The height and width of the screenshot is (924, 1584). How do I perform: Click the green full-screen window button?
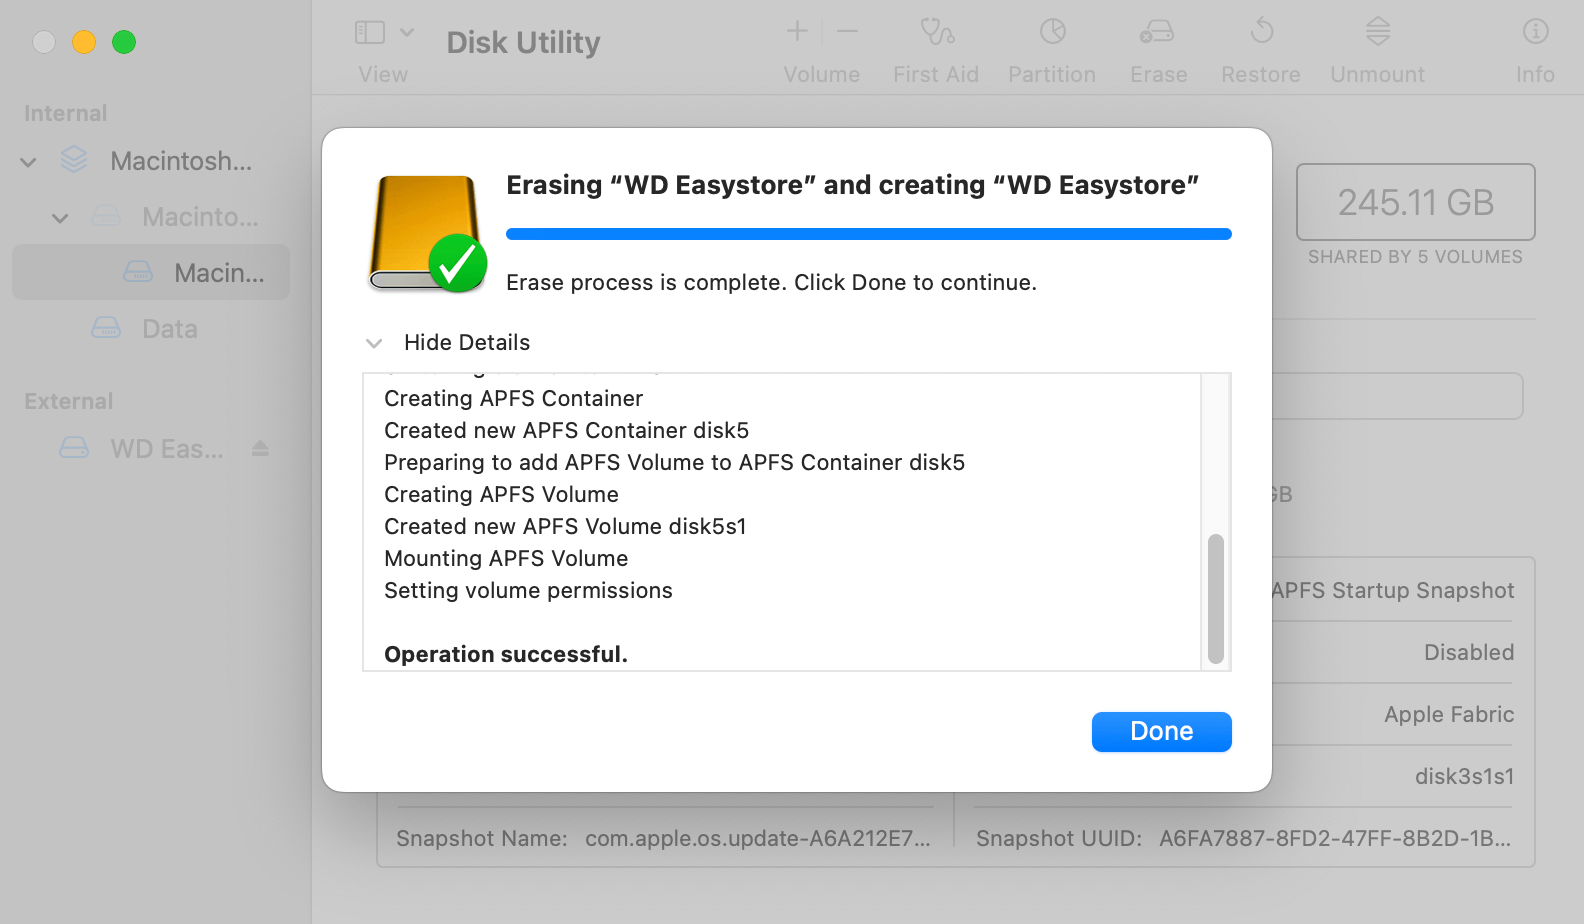click(124, 42)
